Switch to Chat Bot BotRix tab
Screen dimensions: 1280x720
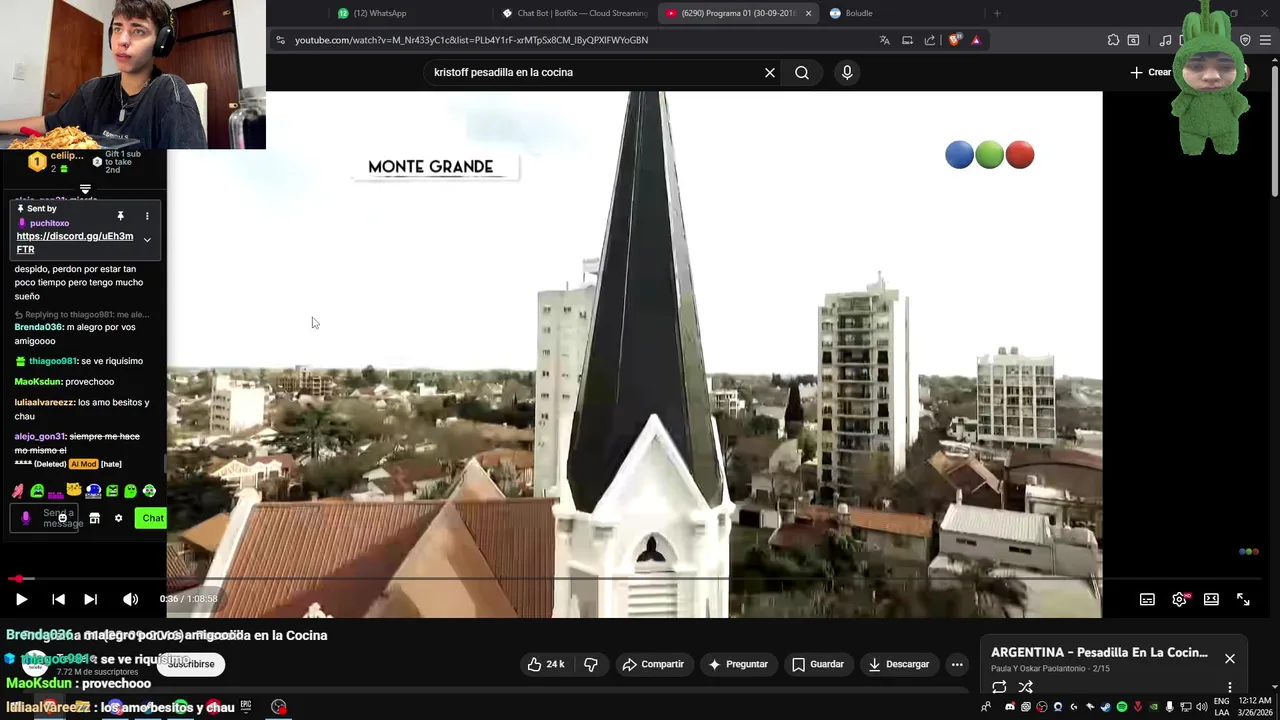pyautogui.click(x=575, y=13)
